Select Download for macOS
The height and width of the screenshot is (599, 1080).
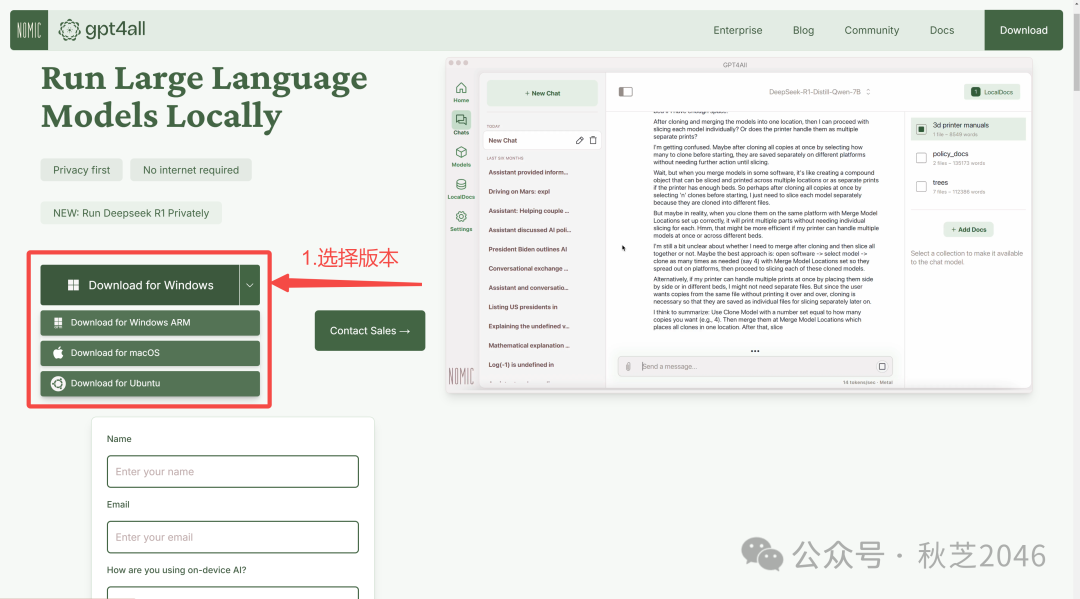(150, 353)
